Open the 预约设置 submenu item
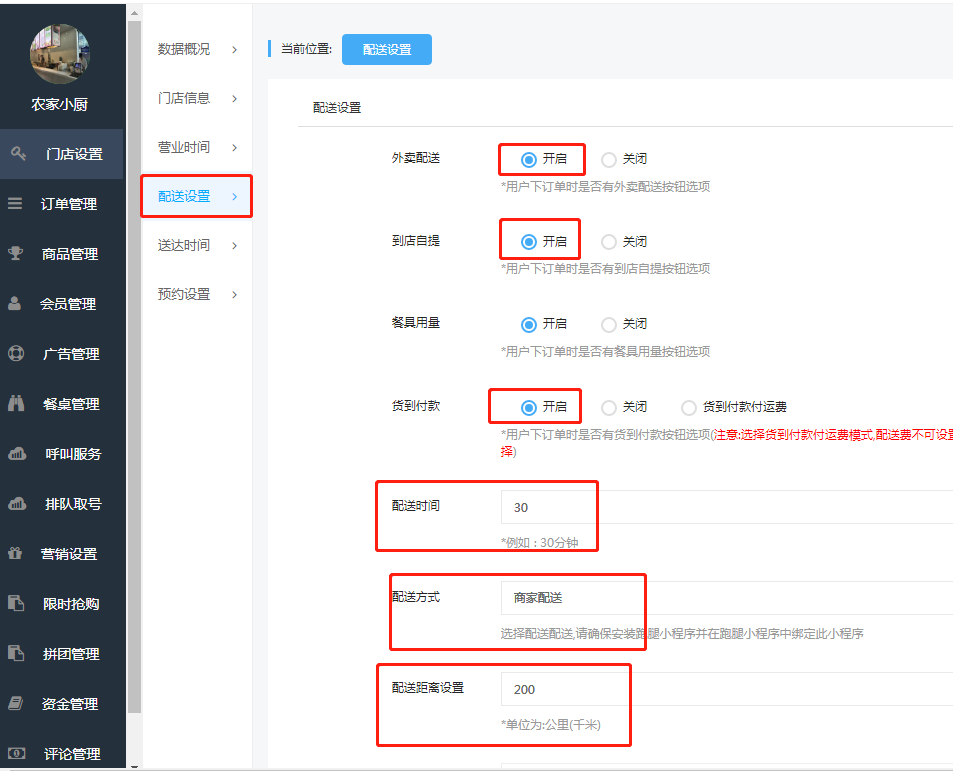The image size is (953, 771). coord(197,294)
